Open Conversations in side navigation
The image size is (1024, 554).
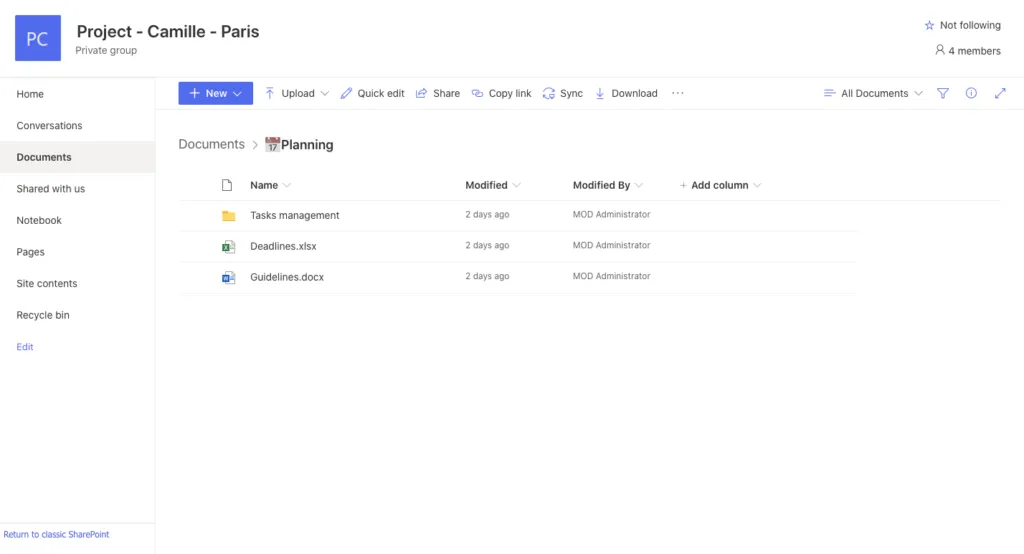(x=49, y=125)
